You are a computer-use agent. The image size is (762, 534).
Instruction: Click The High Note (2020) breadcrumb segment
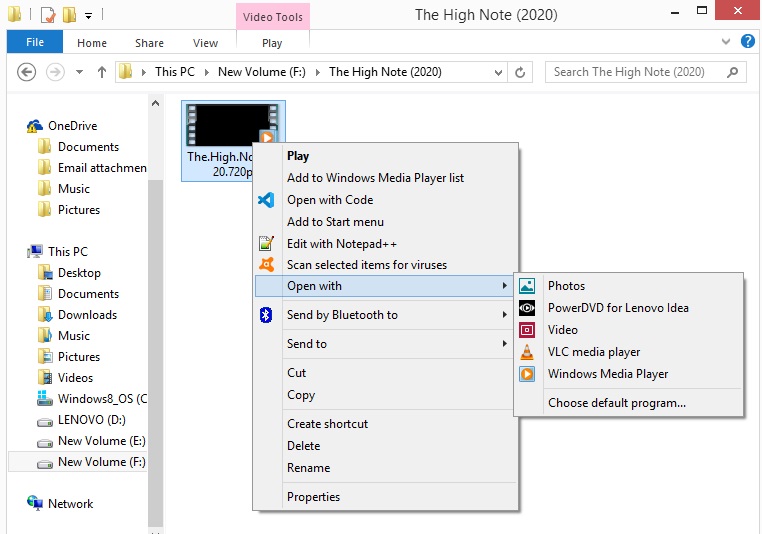point(385,72)
